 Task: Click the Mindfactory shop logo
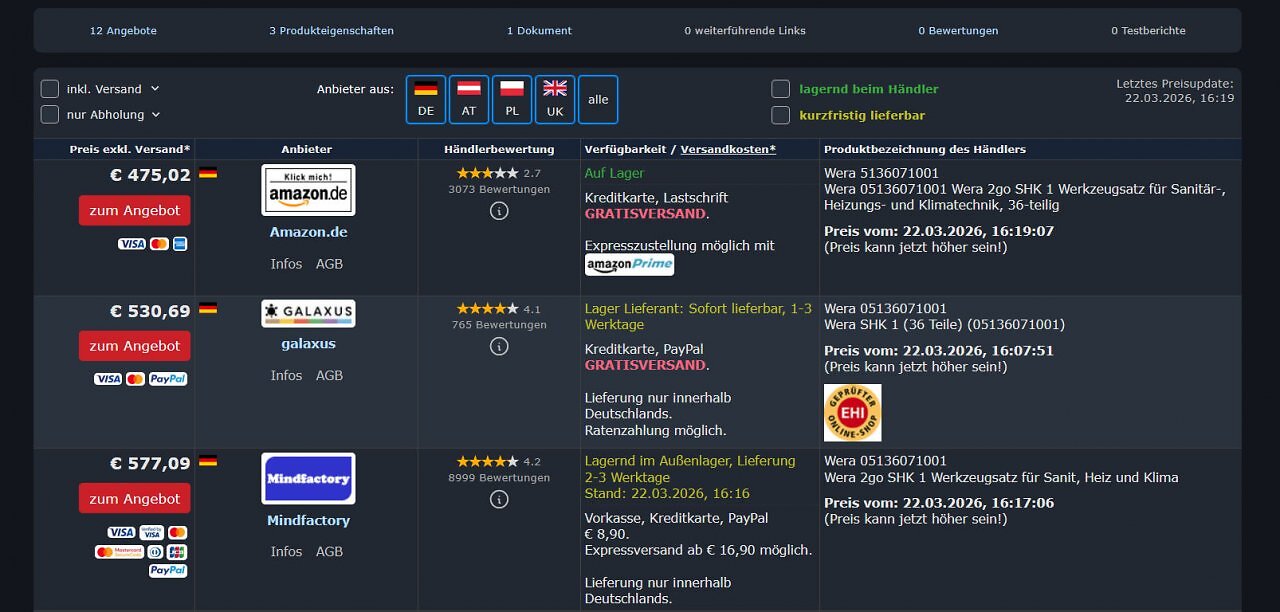pos(308,478)
